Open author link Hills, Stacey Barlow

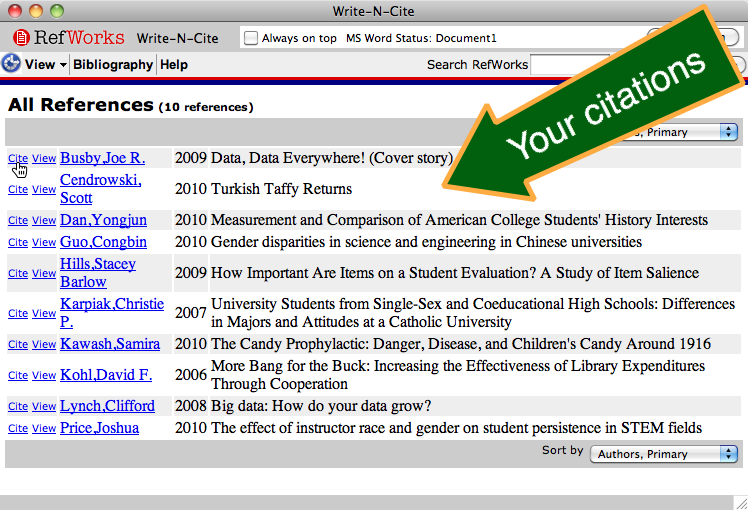pyautogui.click(x=98, y=272)
